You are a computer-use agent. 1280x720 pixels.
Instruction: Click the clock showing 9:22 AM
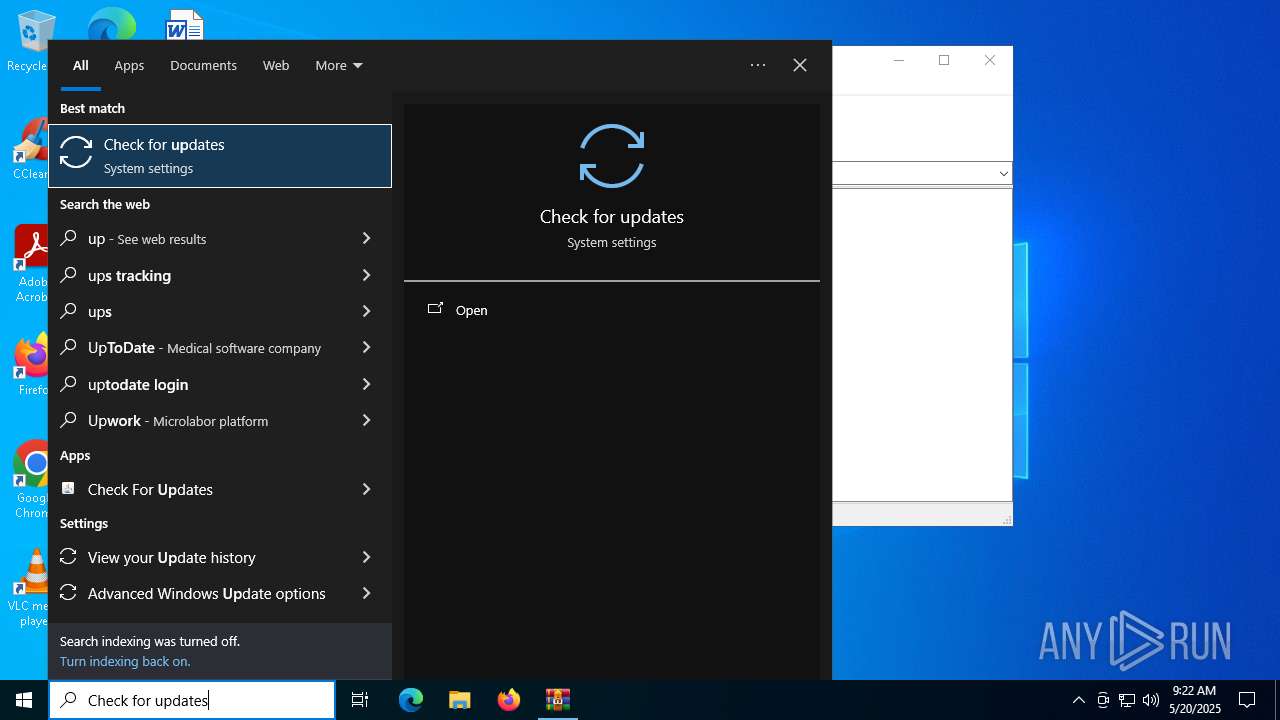click(1194, 691)
